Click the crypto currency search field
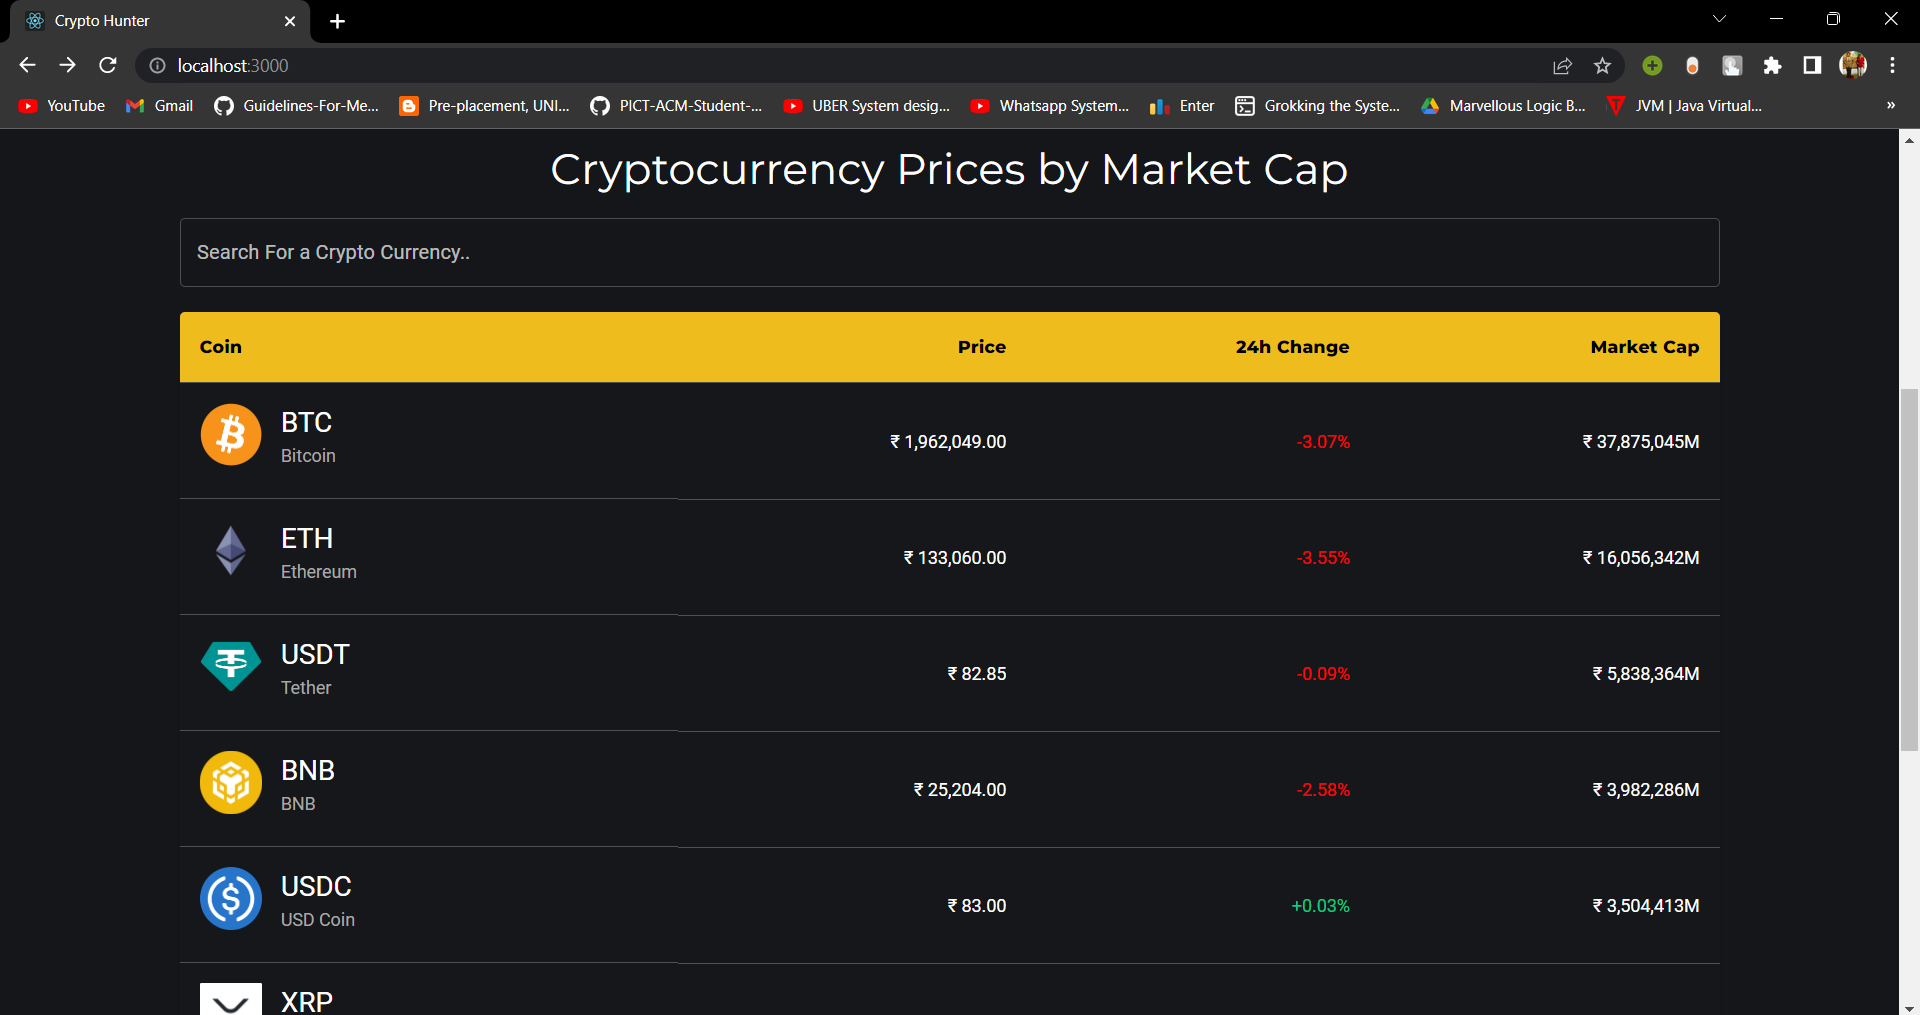This screenshot has height=1015, width=1920. [x=948, y=252]
